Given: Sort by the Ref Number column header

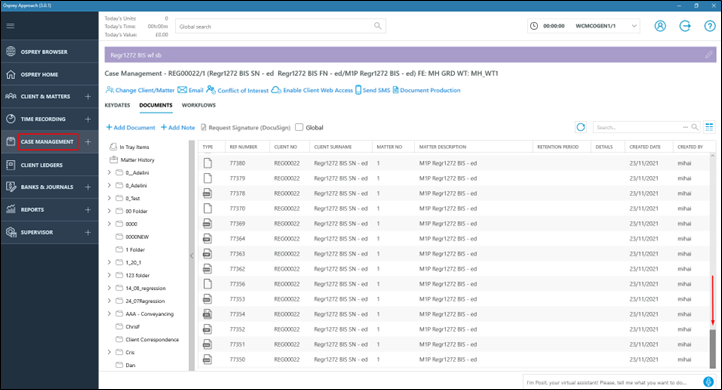Looking at the screenshot, I should pos(244,147).
